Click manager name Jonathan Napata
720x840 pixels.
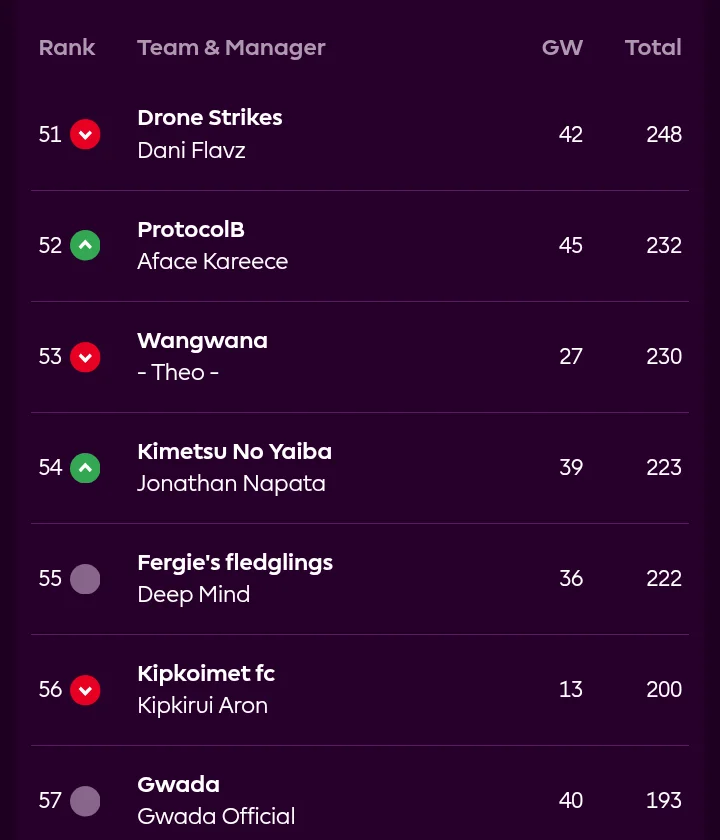pos(231,484)
